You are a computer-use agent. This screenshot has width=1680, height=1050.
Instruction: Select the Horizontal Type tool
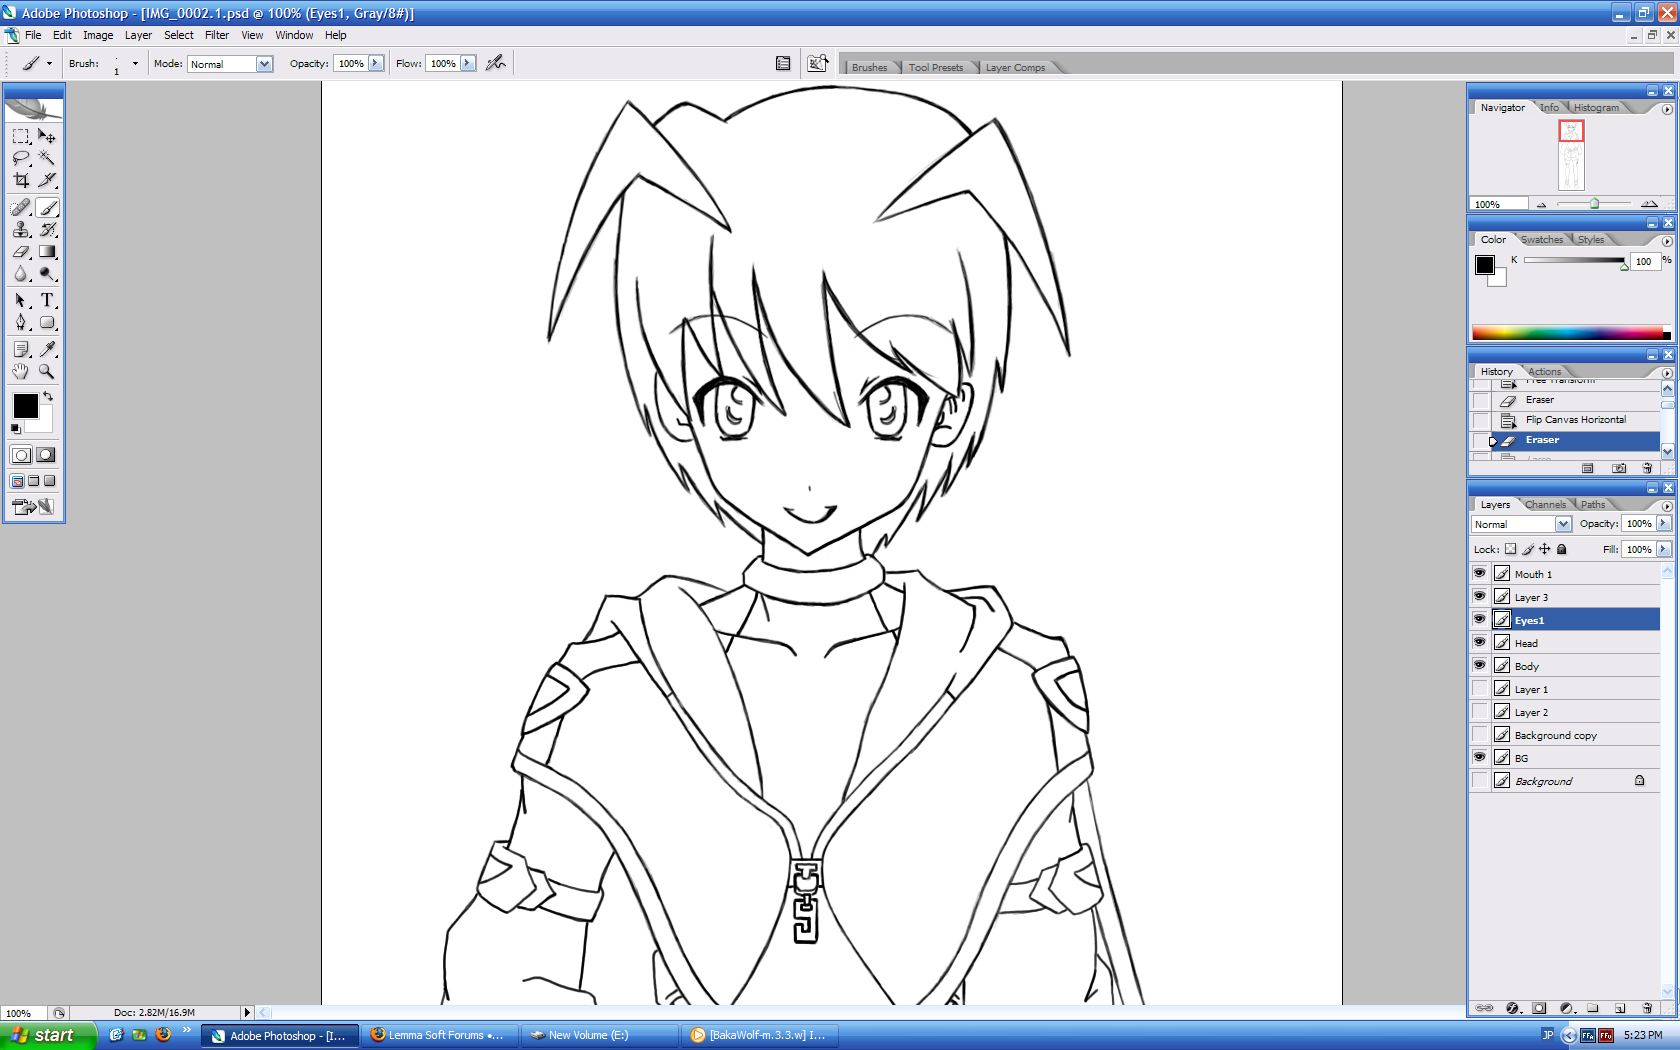(x=47, y=300)
